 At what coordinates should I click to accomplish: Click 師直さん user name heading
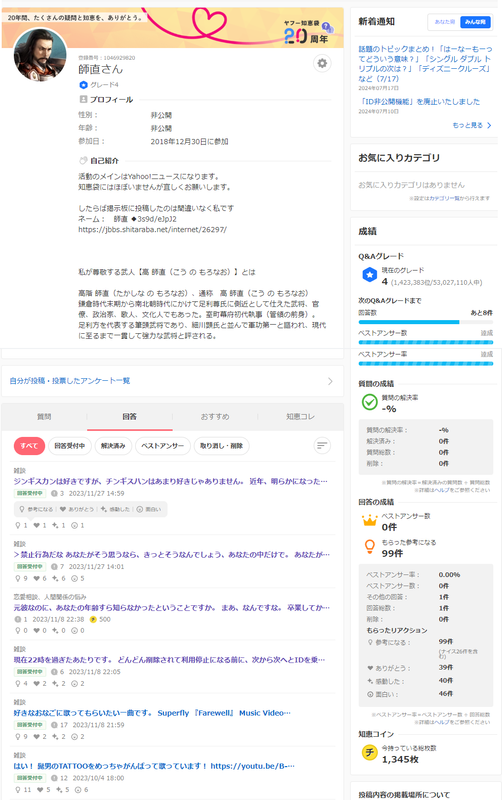(x=101, y=69)
